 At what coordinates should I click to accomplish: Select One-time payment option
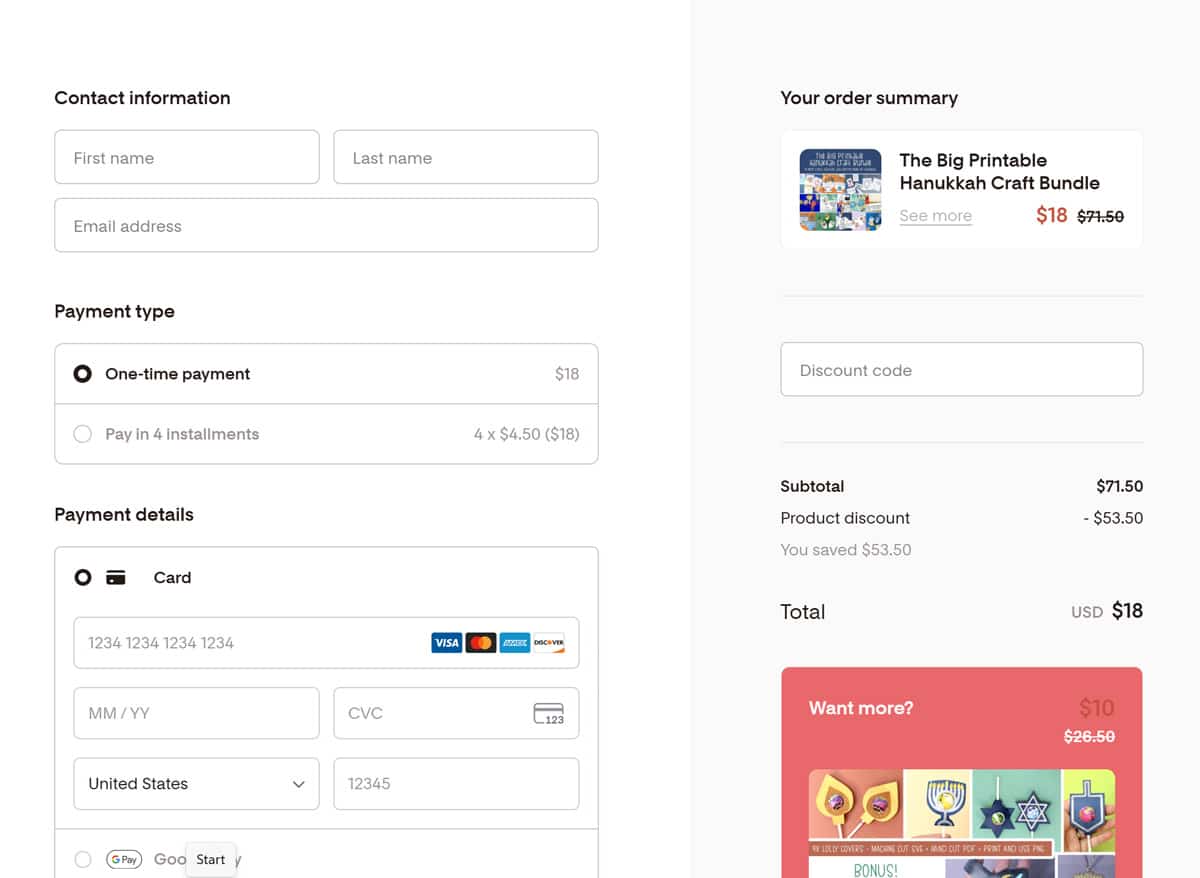pyautogui.click(x=83, y=374)
